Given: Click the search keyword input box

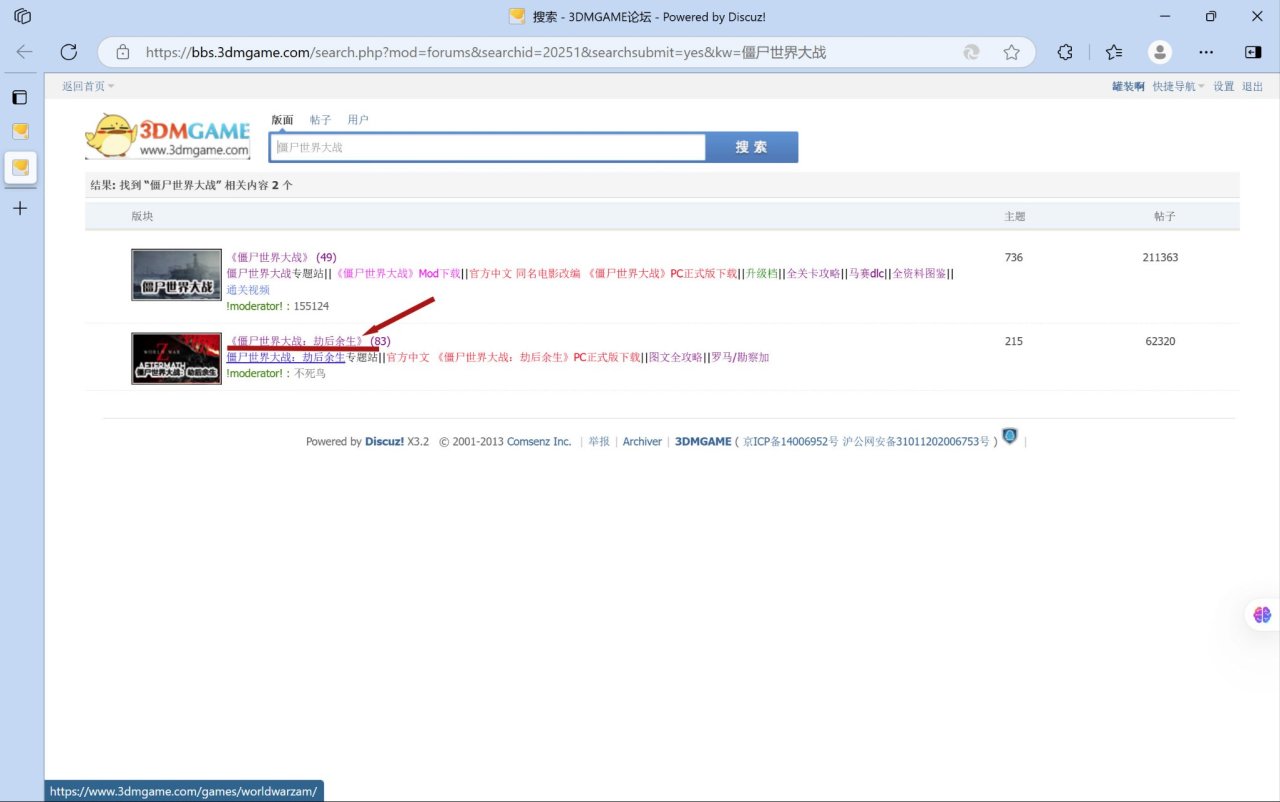Looking at the screenshot, I should point(488,147).
